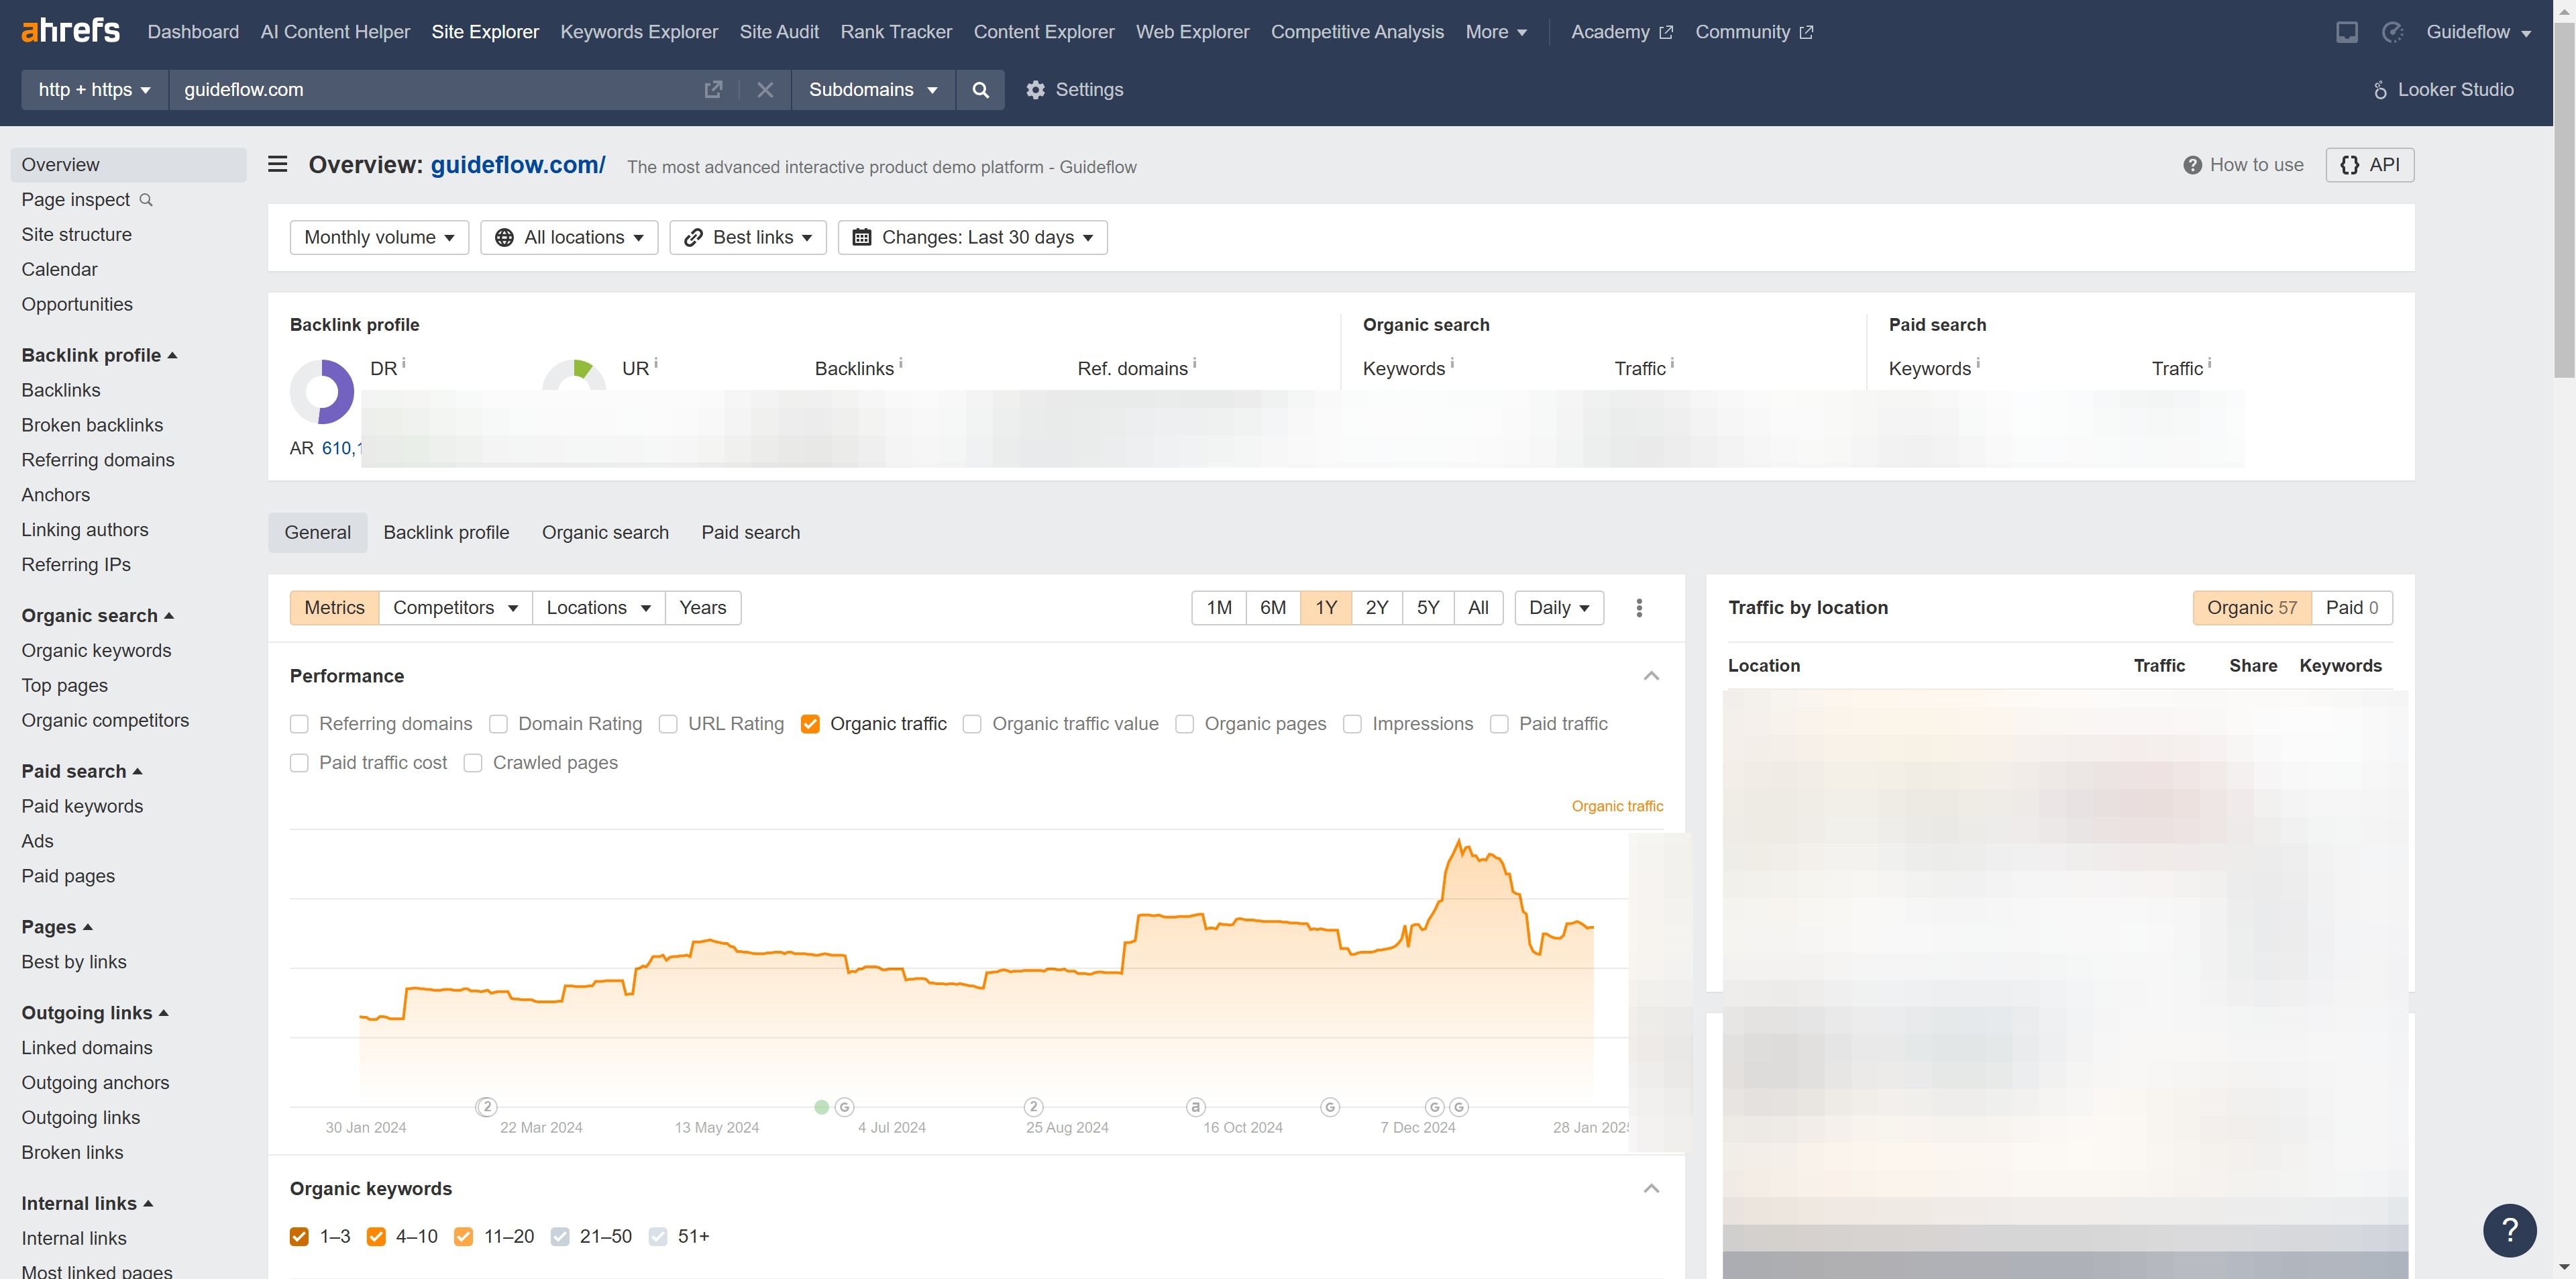Uncheck the Organic traffic metric
The image size is (2576, 1279).
(x=810, y=723)
